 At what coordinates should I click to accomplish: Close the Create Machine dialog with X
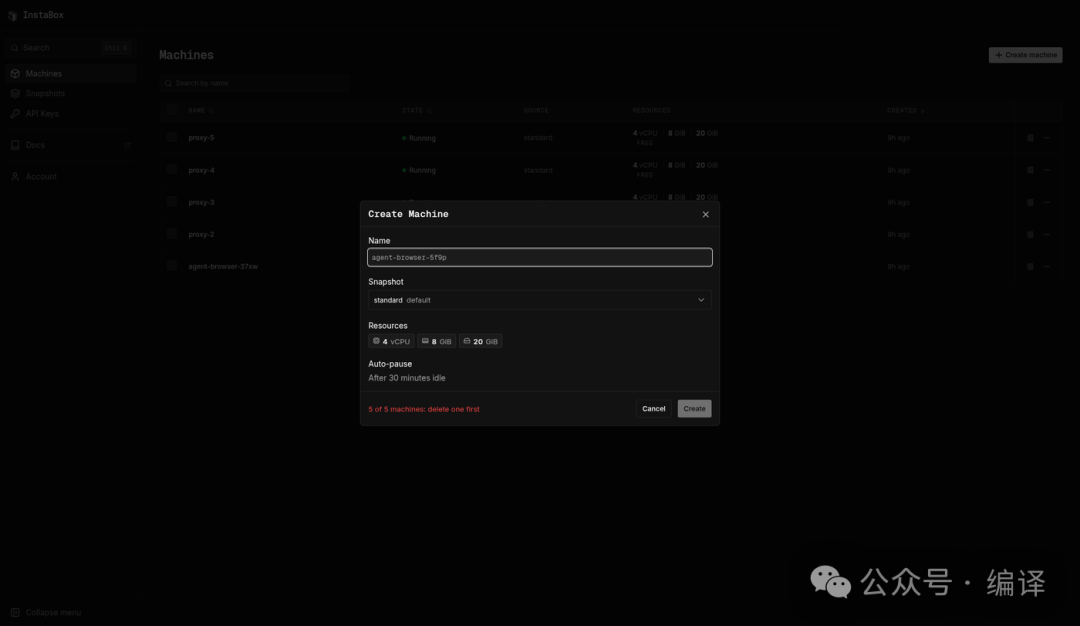coord(705,214)
